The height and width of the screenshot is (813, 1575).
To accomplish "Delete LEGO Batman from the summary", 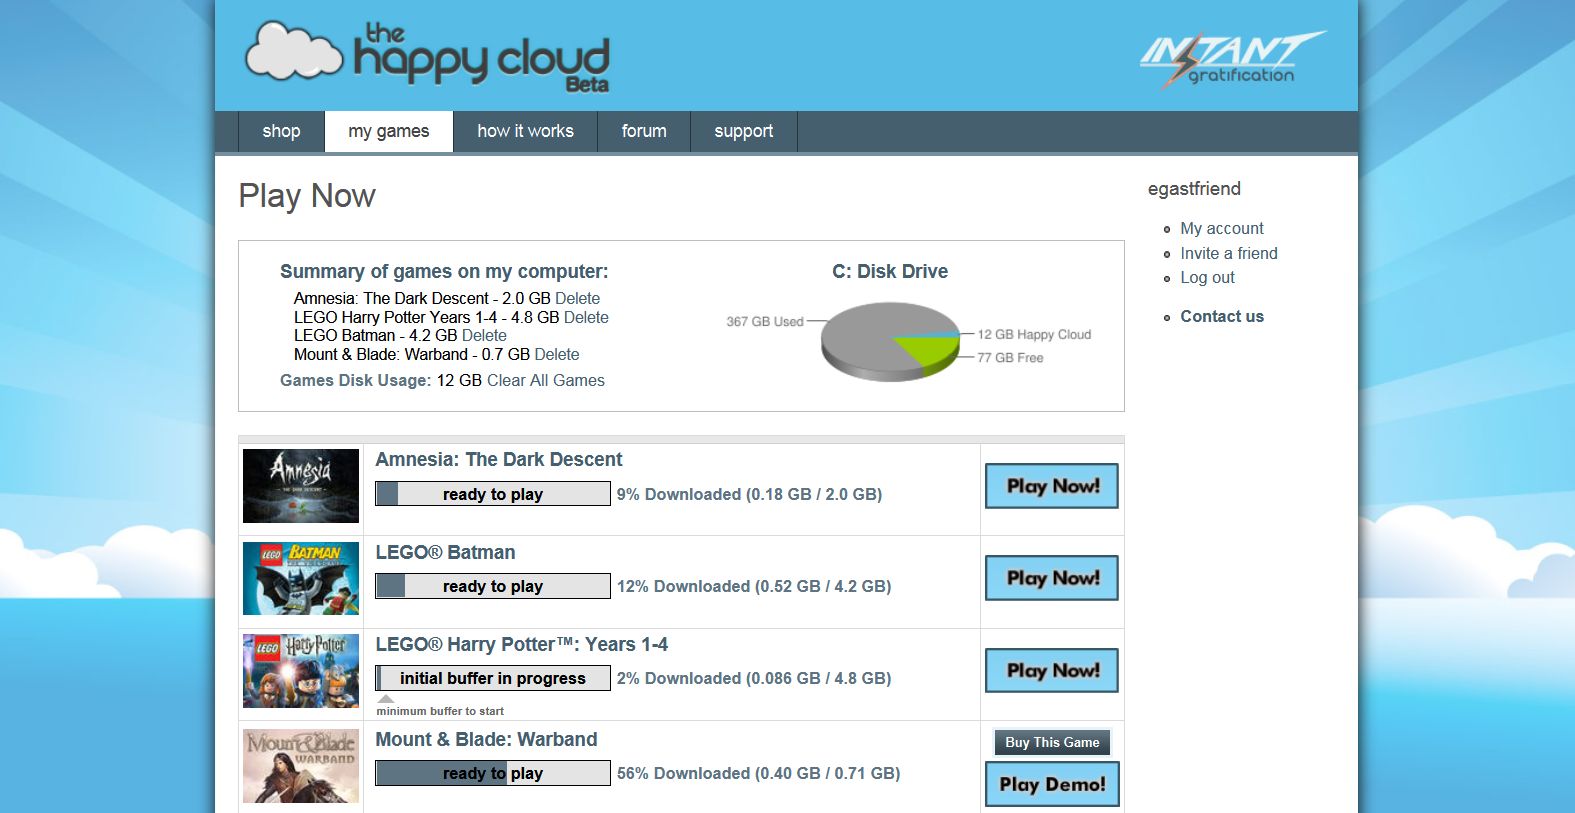I will pyautogui.click(x=485, y=335).
